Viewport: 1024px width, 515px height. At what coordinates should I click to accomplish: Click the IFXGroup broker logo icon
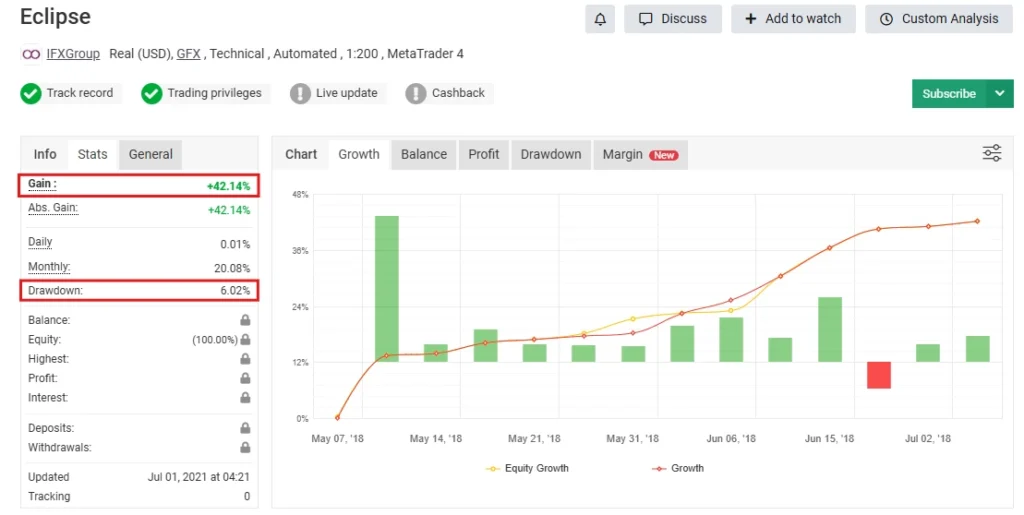(31, 54)
